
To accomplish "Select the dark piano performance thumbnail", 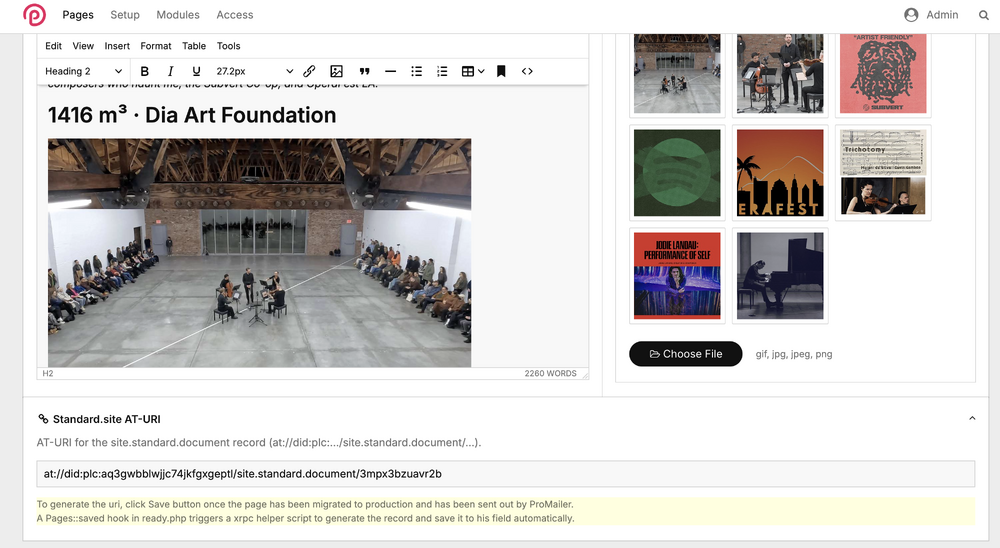I will pos(780,276).
